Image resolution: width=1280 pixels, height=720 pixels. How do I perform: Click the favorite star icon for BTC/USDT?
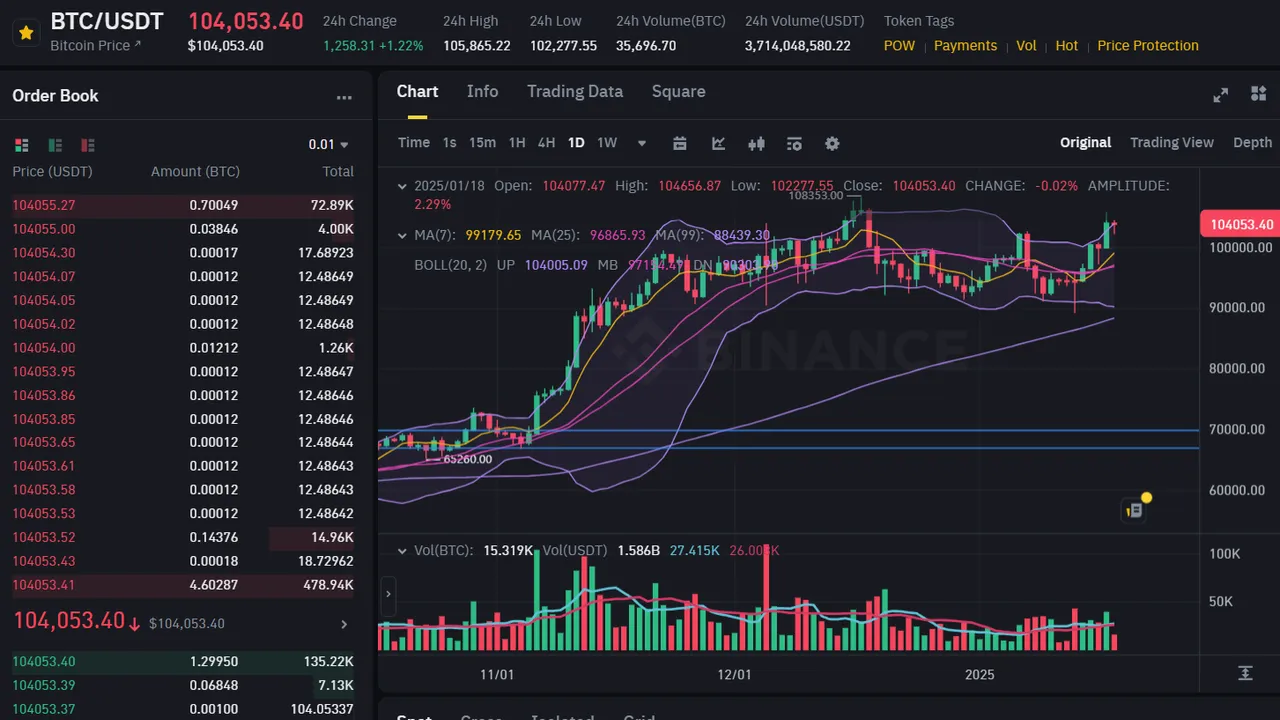(26, 33)
